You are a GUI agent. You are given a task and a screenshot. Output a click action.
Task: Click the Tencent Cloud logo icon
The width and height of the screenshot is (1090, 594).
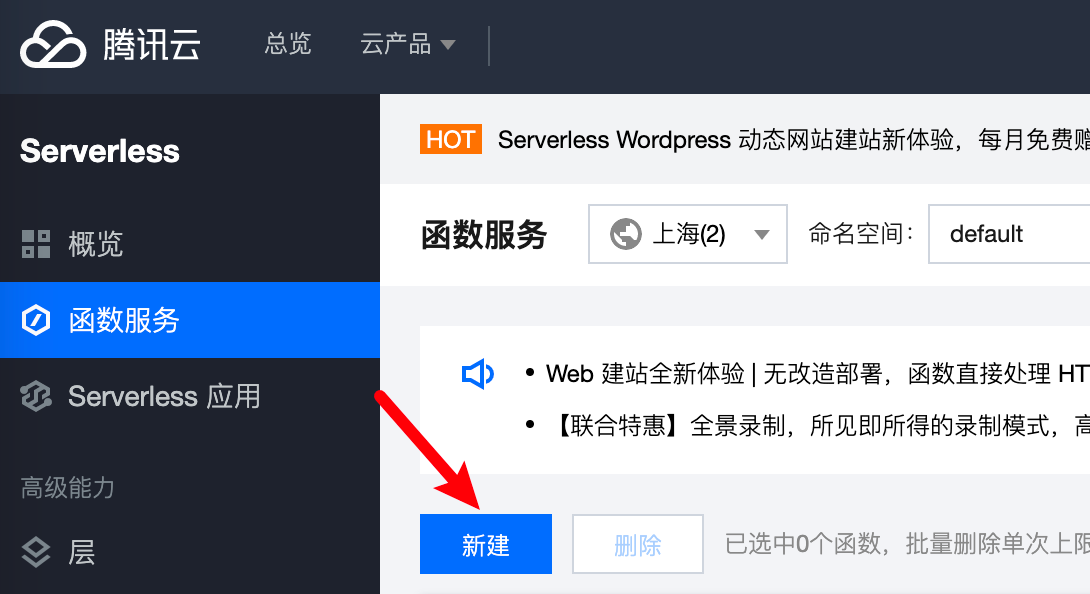53,45
